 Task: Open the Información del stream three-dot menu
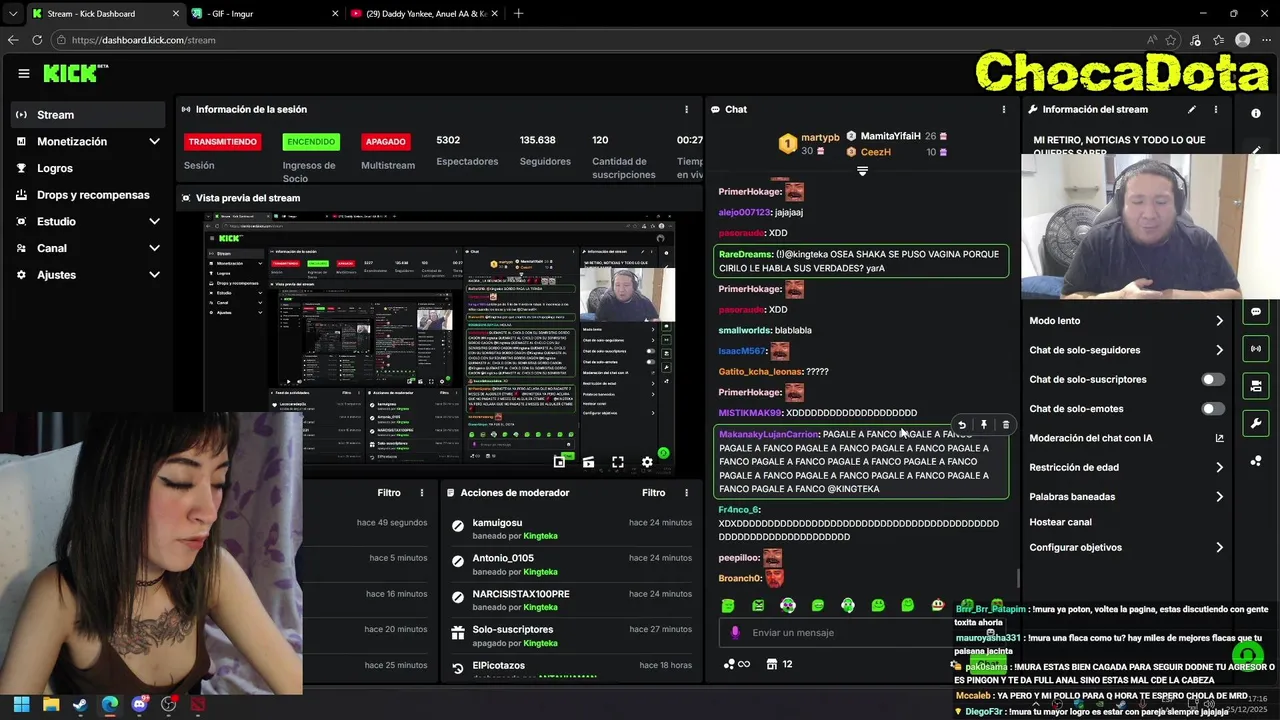tap(1216, 109)
